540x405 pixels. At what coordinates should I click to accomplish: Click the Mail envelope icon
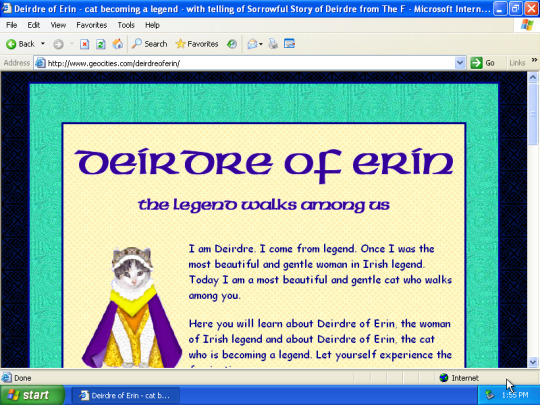pyautogui.click(x=252, y=44)
